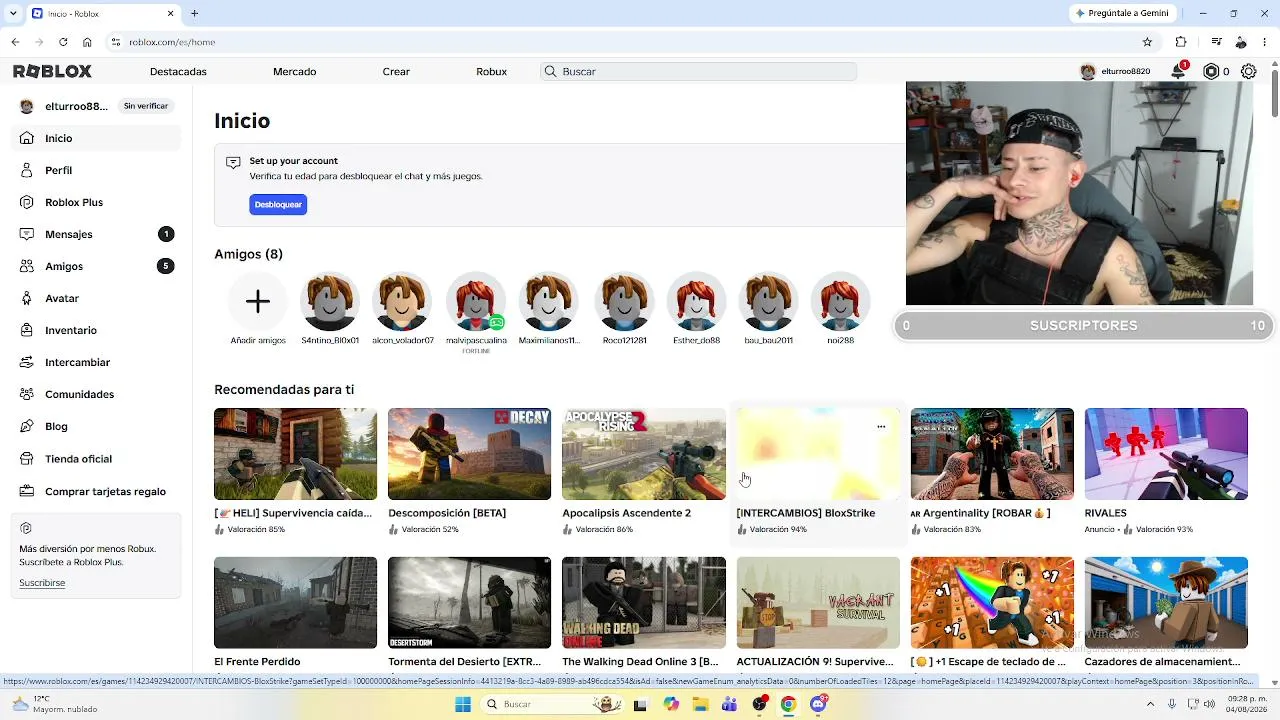Add friends with the plus icon
1280x720 pixels.
coord(258,301)
